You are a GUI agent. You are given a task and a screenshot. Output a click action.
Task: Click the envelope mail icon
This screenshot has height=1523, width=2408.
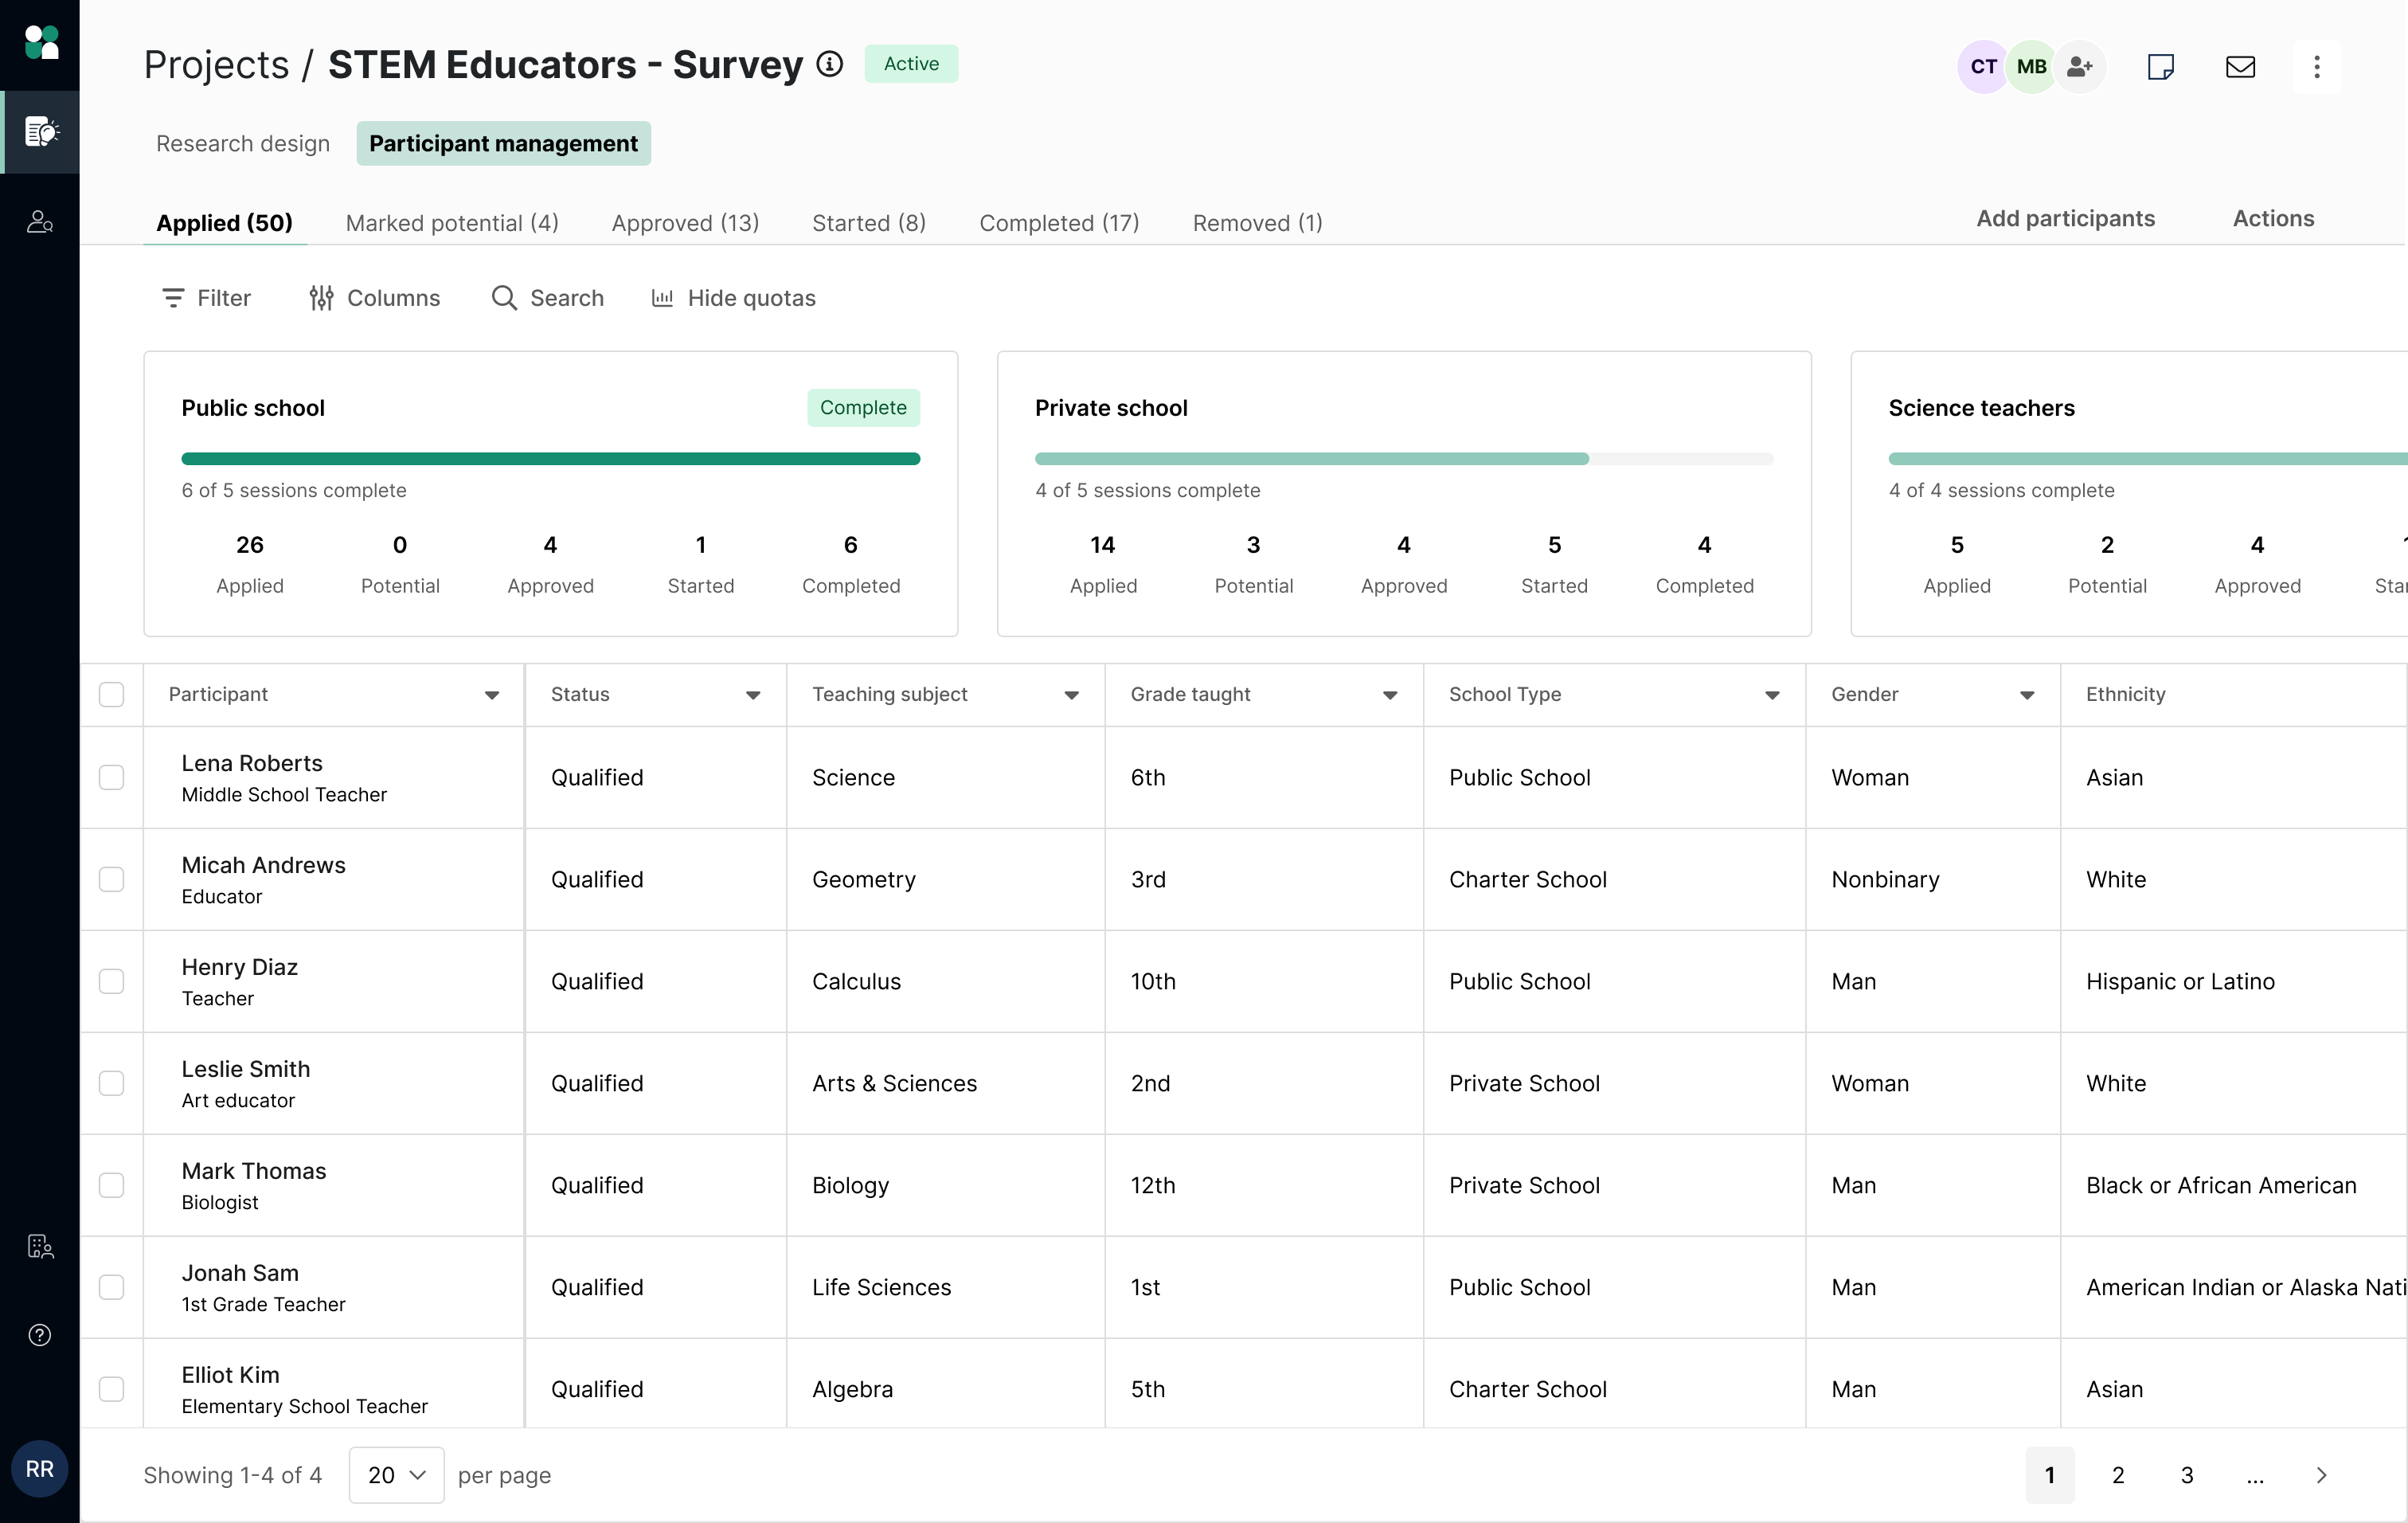[x=2240, y=67]
